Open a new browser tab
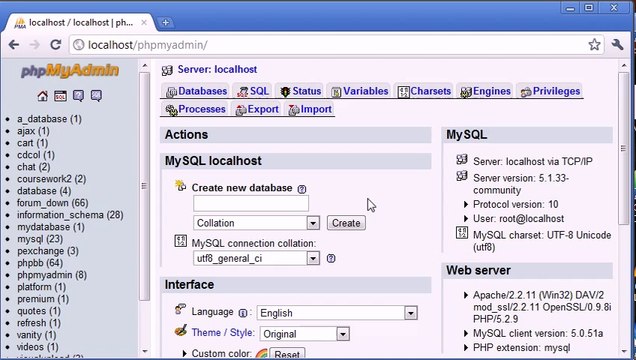Screen dimensions: 636x360 [165, 23]
